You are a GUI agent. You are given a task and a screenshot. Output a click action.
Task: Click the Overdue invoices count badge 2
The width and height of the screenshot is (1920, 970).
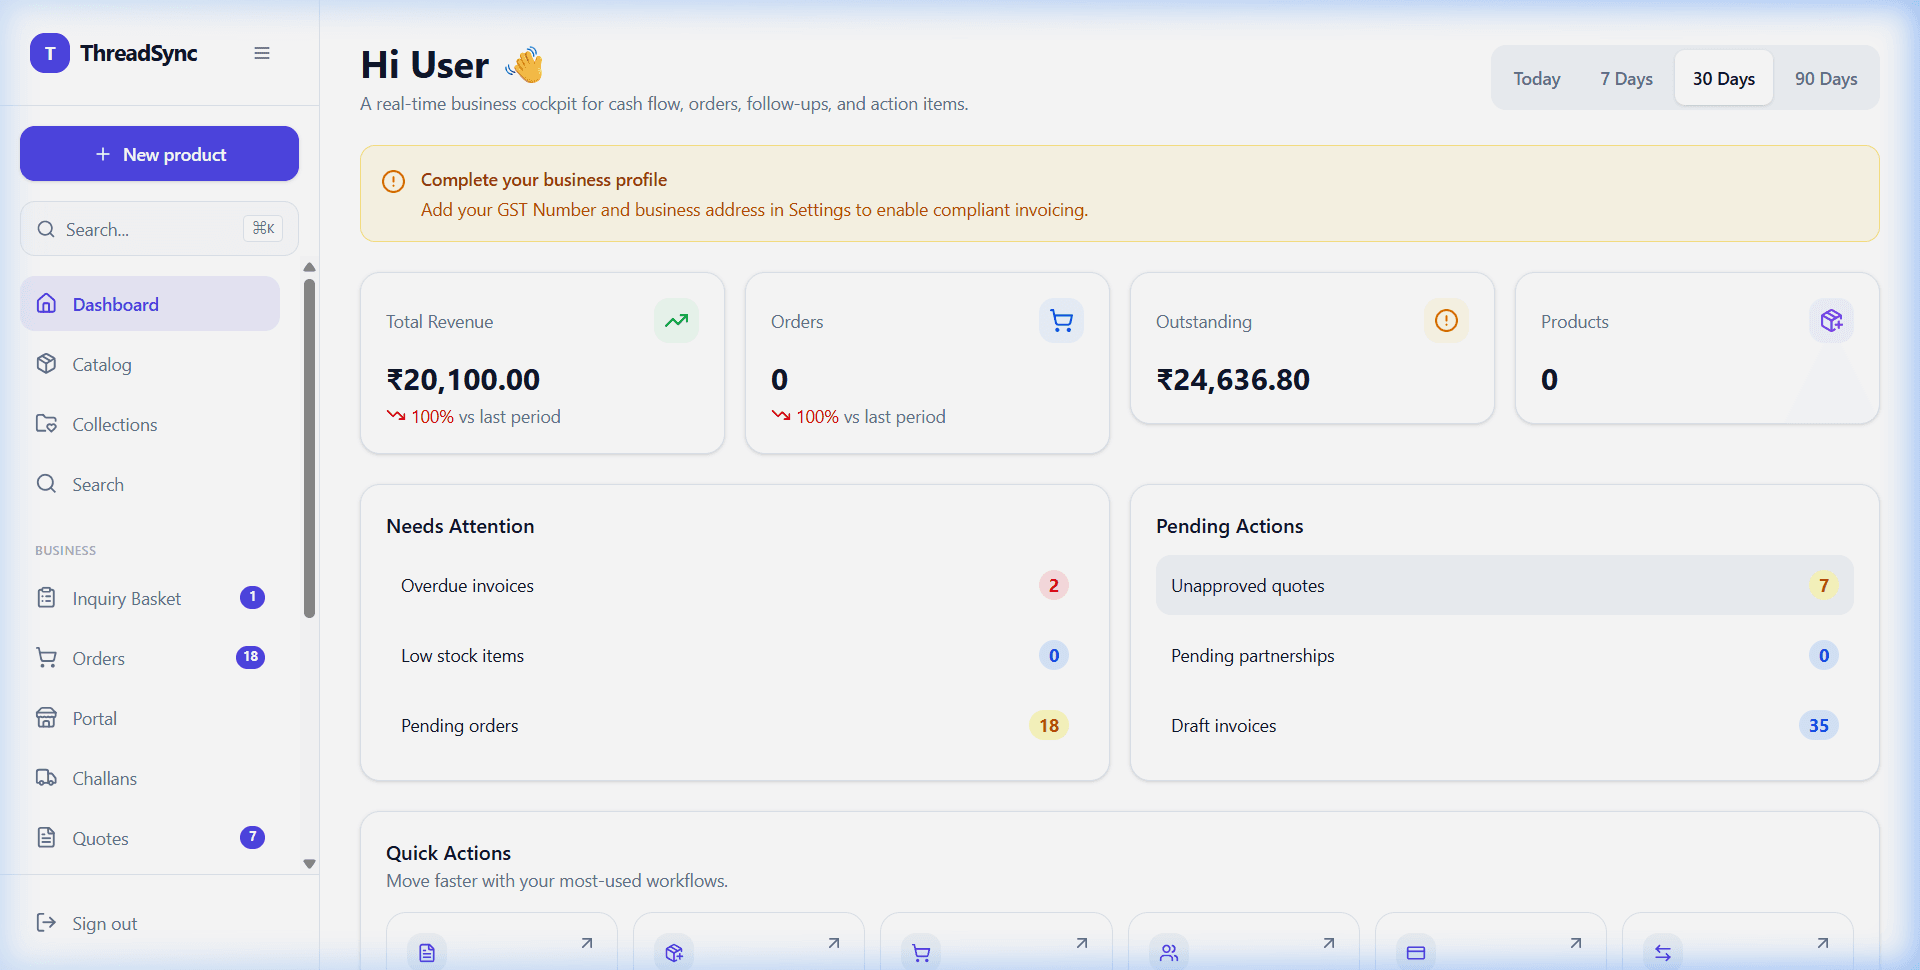tap(1054, 585)
